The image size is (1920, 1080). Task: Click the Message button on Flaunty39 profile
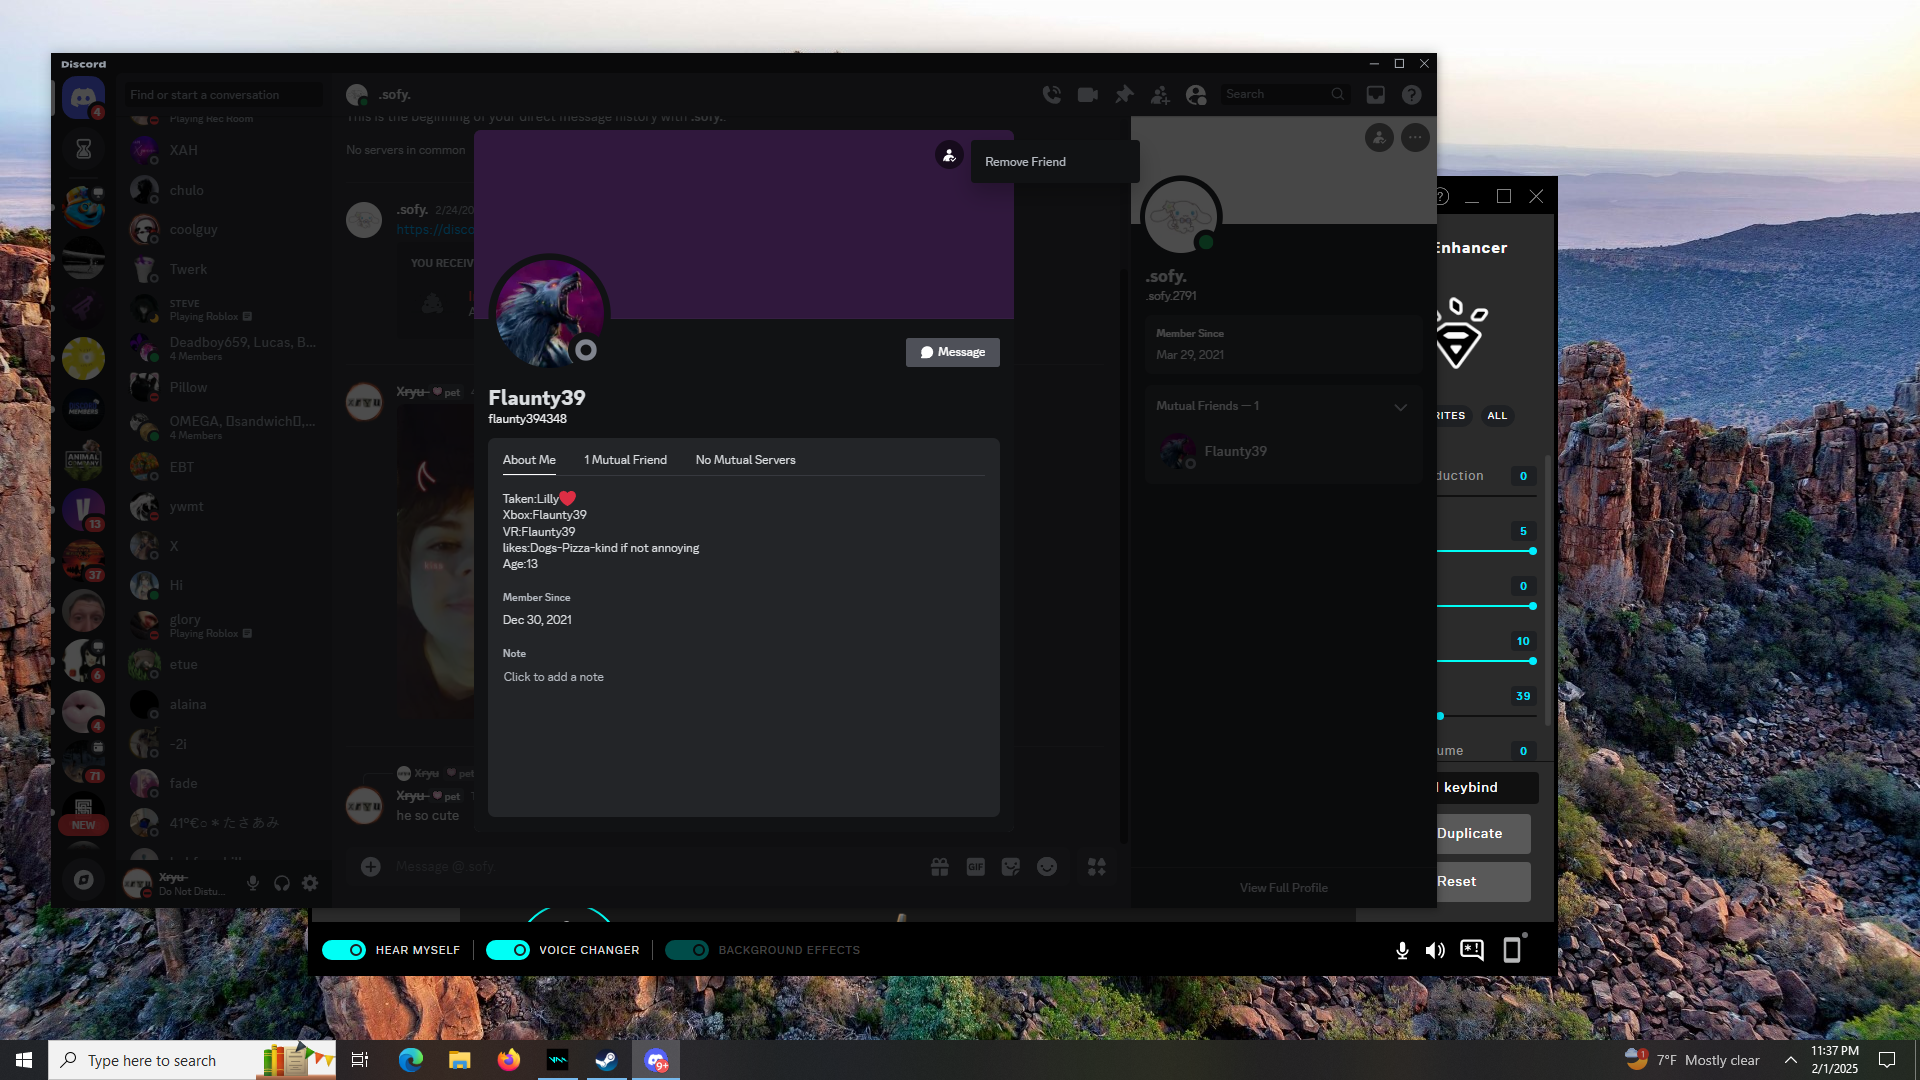click(952, 352)
